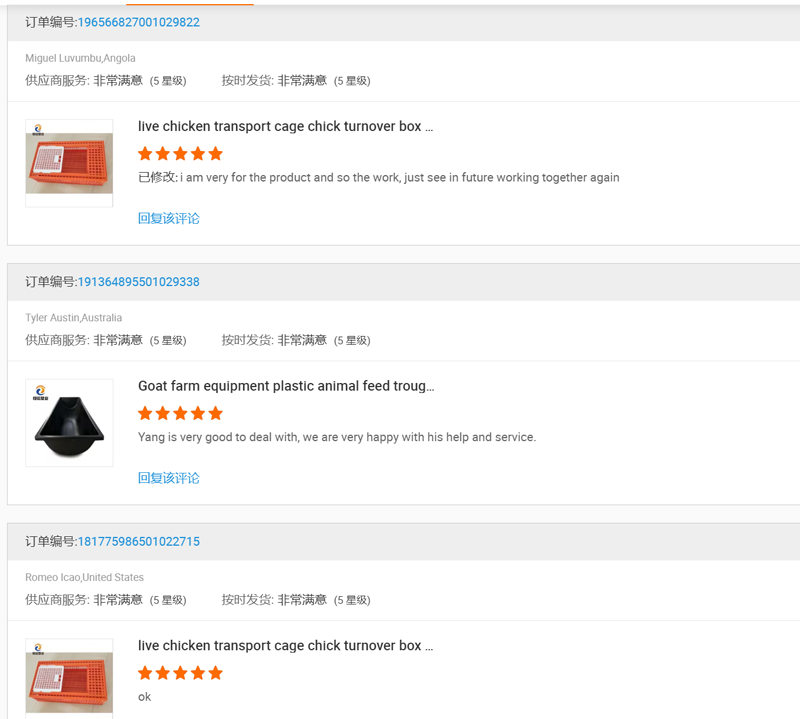Reply to Miguel Luvumbu's review via 回复该评论
The height and width of the screenshot is (719, 800).
(168, 218)
